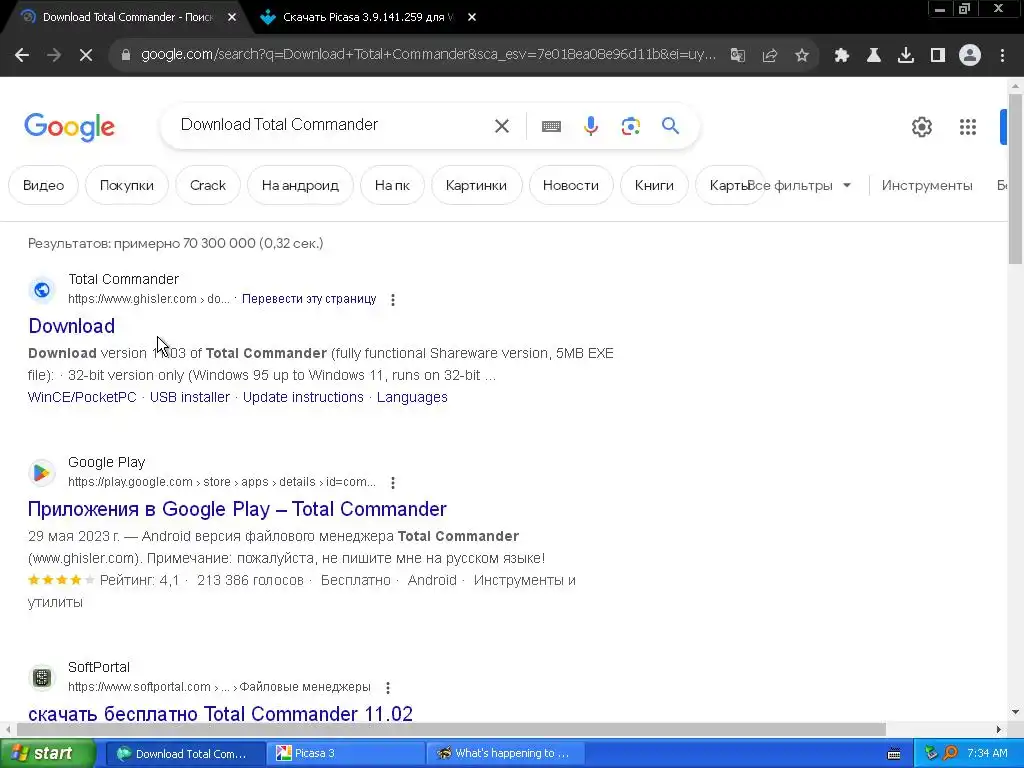
Task: Apply the Crack filter chip
Action: pos(208,185)
